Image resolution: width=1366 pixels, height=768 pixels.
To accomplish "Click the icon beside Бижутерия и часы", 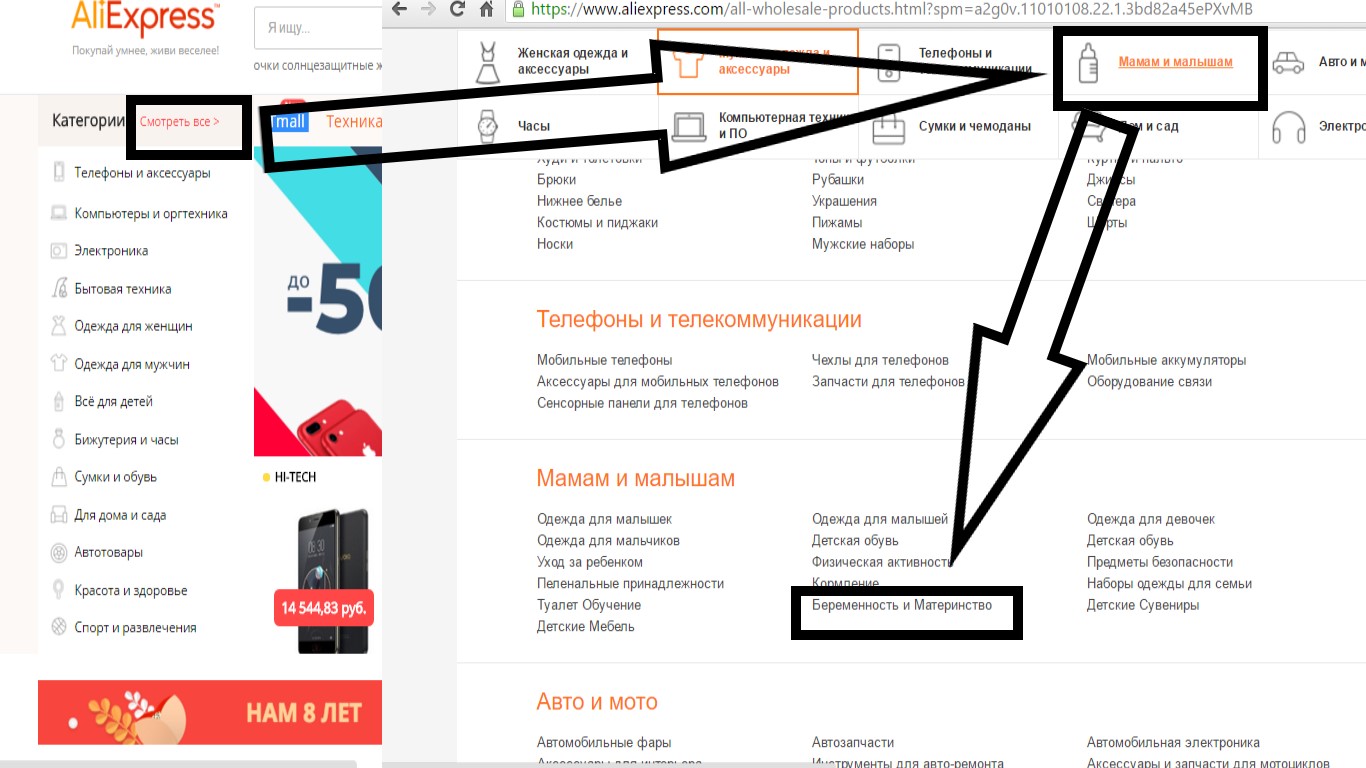I will point(59,439).
